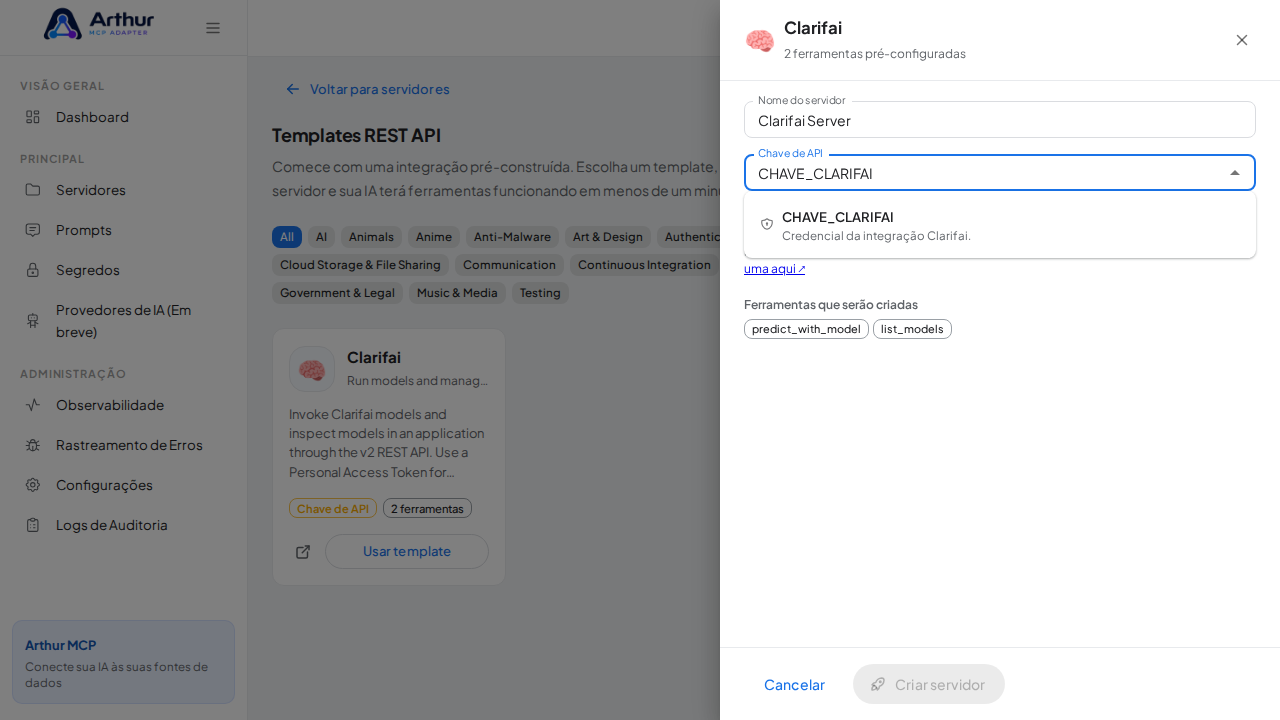Open Segredos via its padlock icon
The height and width of the screenshot is (720, 1280).
[33, 270]
